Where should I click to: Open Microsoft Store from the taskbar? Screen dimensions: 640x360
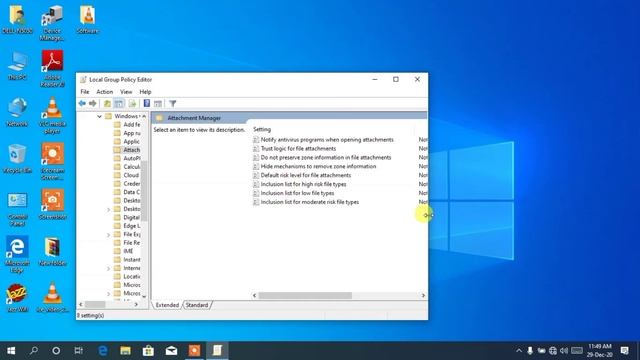click(x=148, y=351)
